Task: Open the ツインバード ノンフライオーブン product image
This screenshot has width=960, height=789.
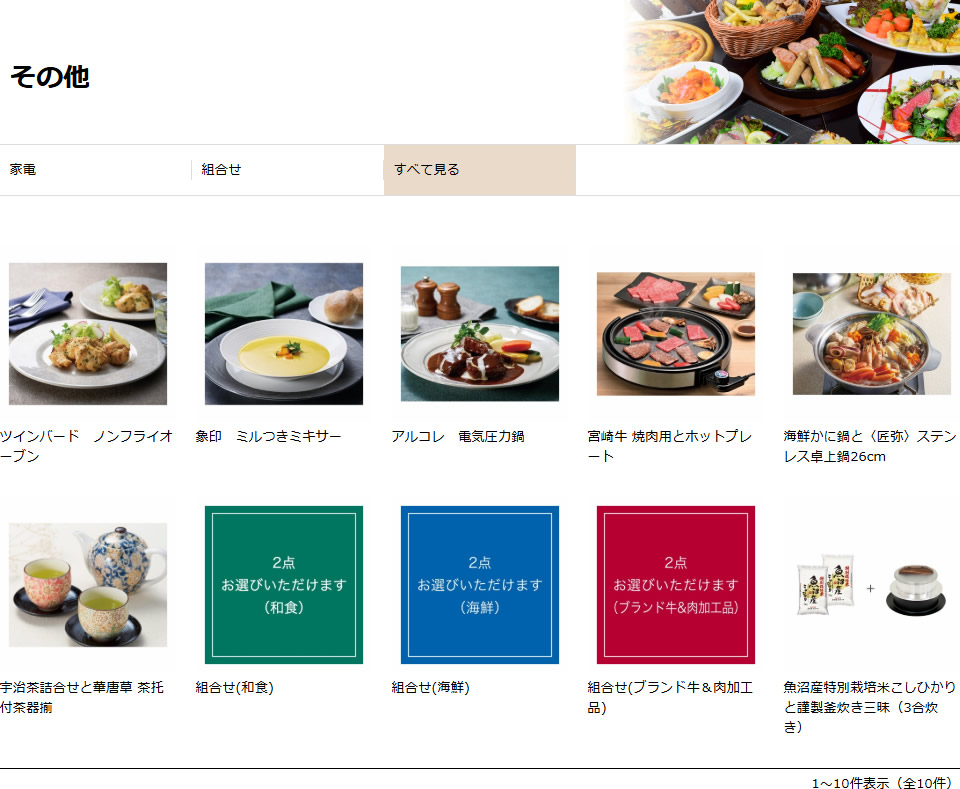Action: pyautogui.click(x=88, y=334)
